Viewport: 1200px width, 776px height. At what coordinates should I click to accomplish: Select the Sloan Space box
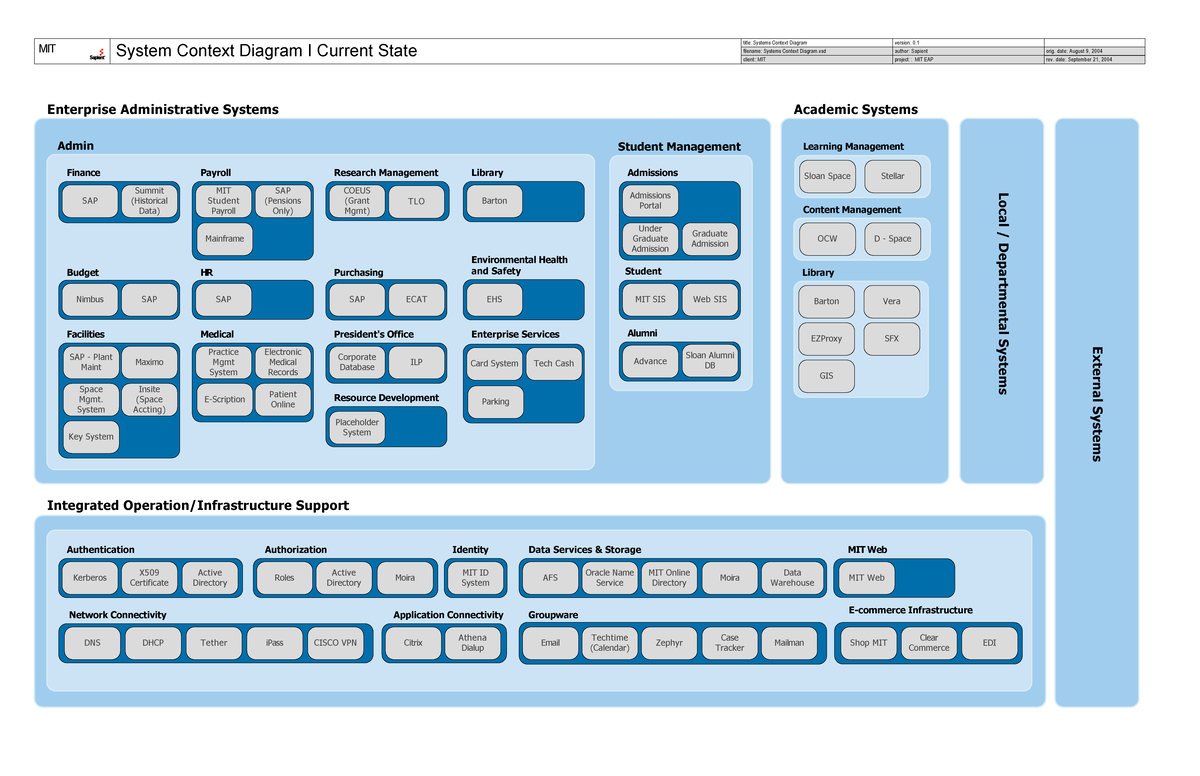pyautogui.click(x=827, y=176)
